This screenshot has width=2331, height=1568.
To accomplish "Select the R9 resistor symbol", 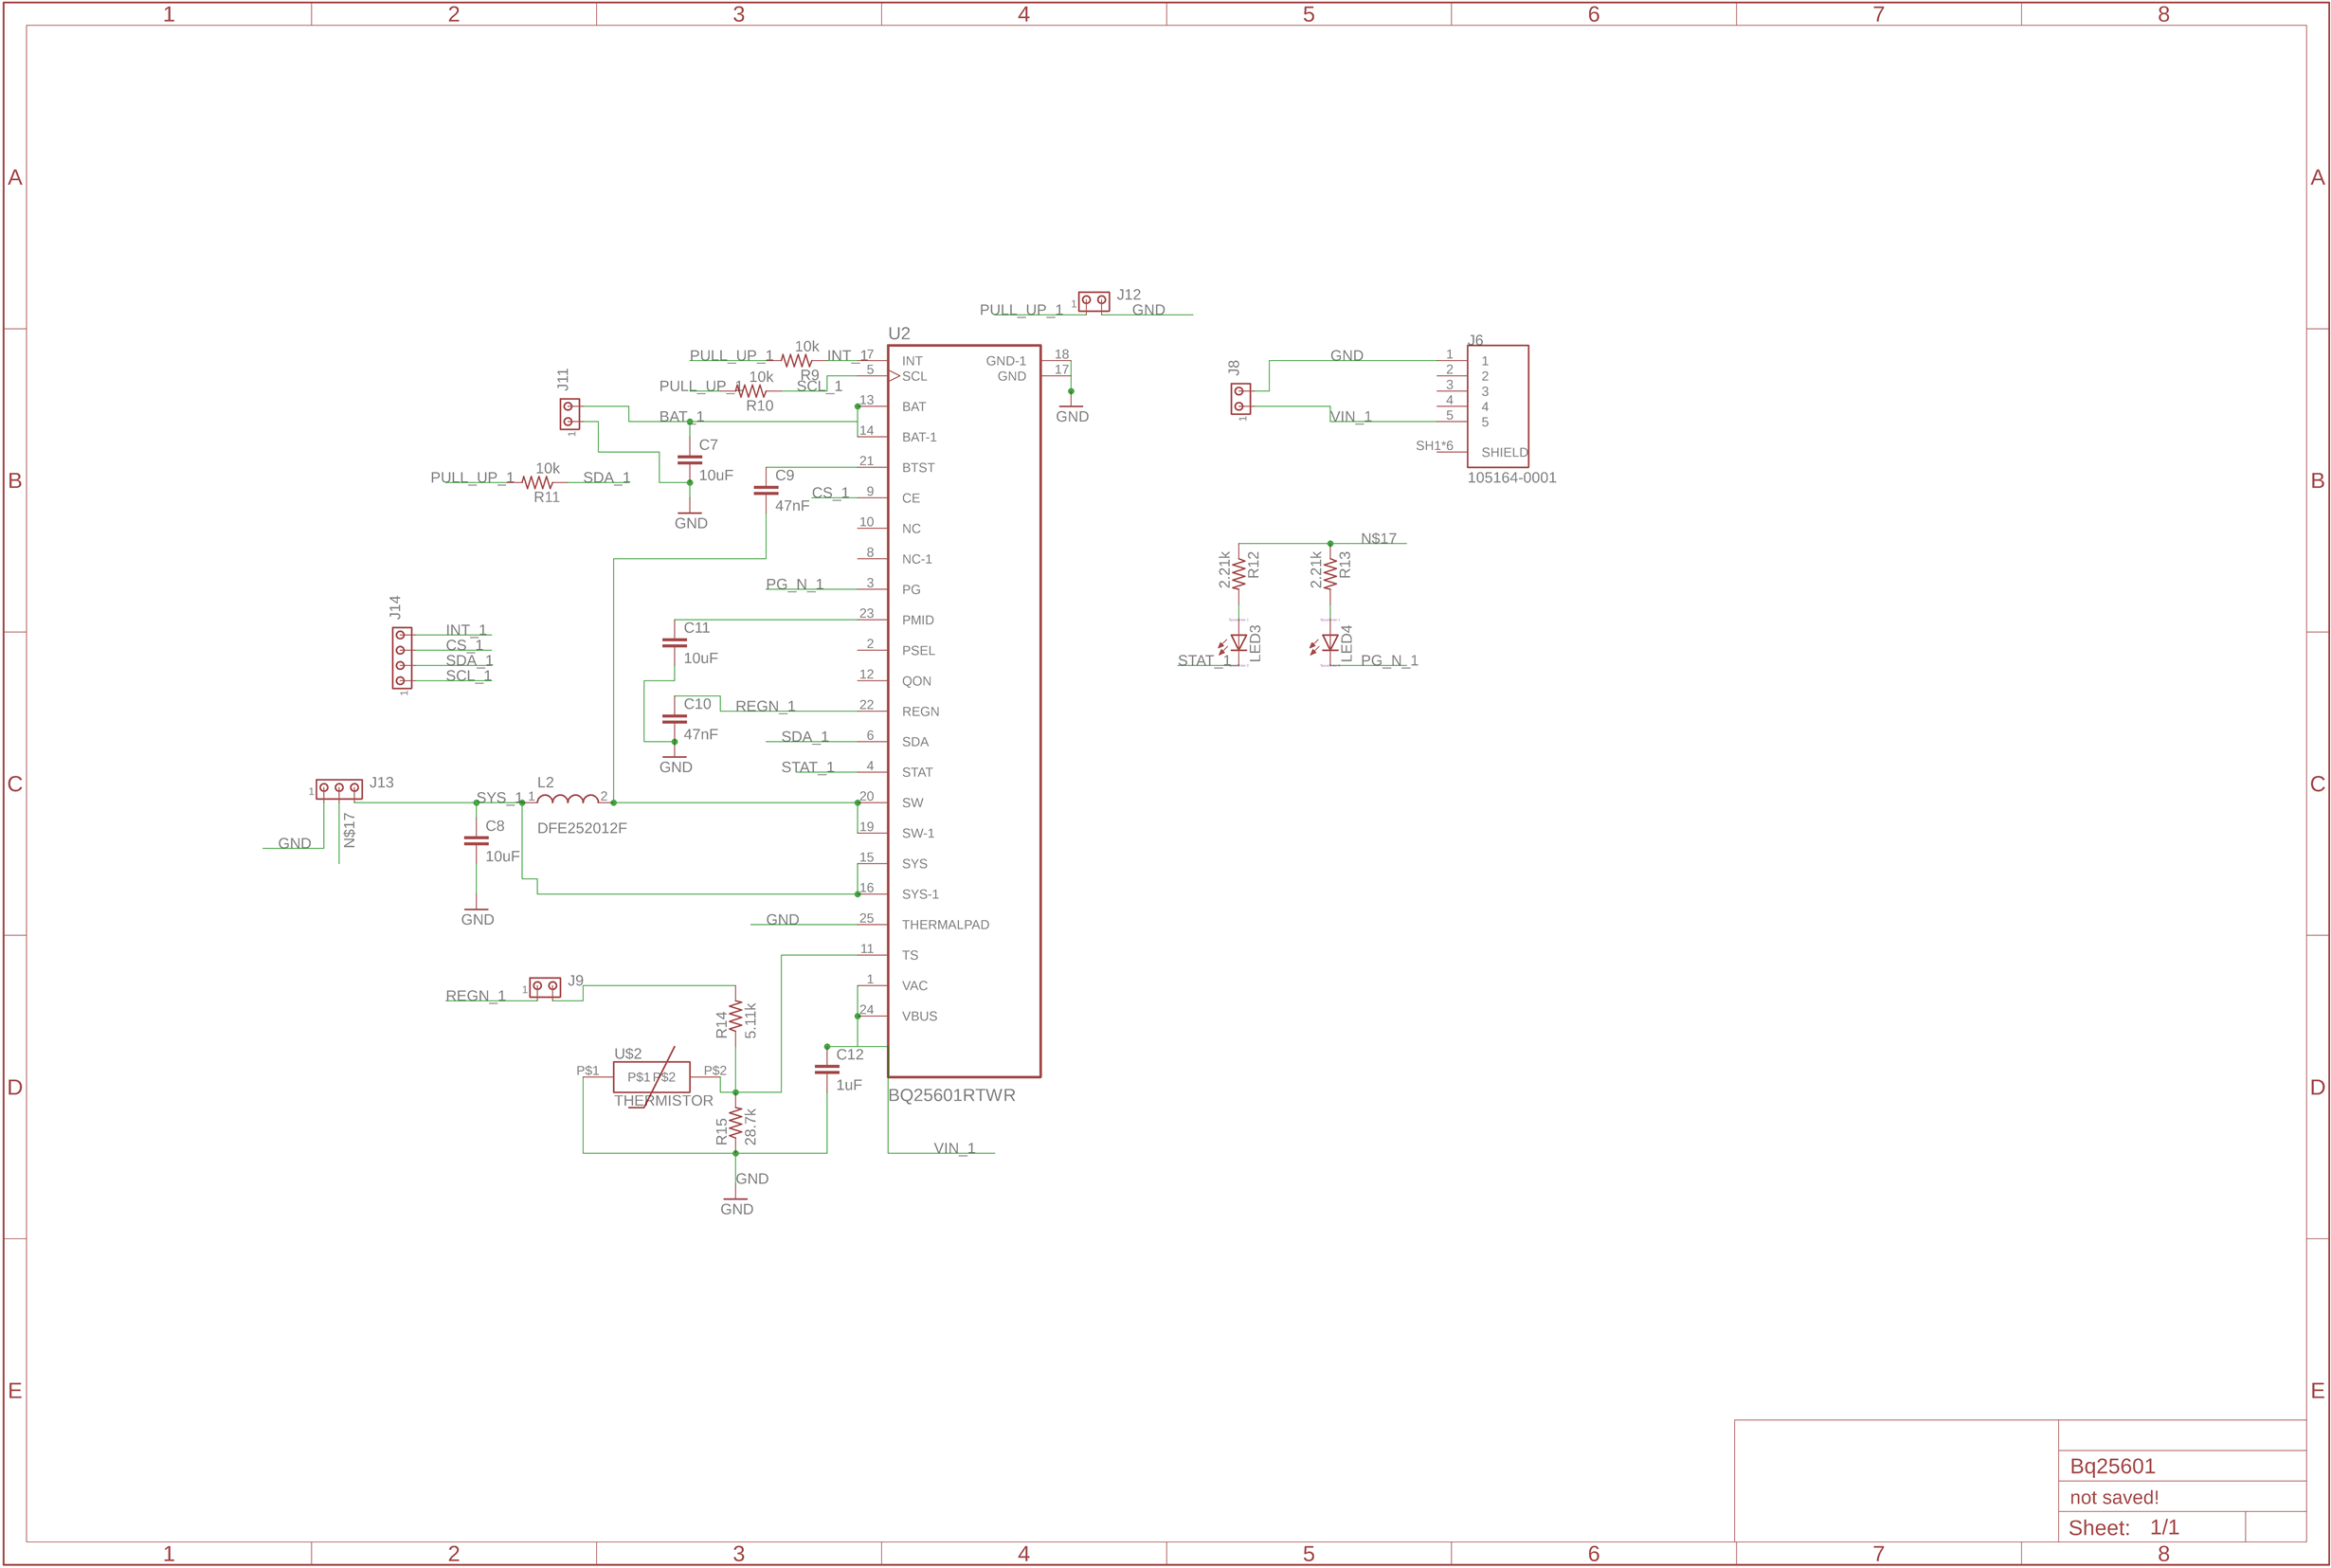I will pos(796,361).
